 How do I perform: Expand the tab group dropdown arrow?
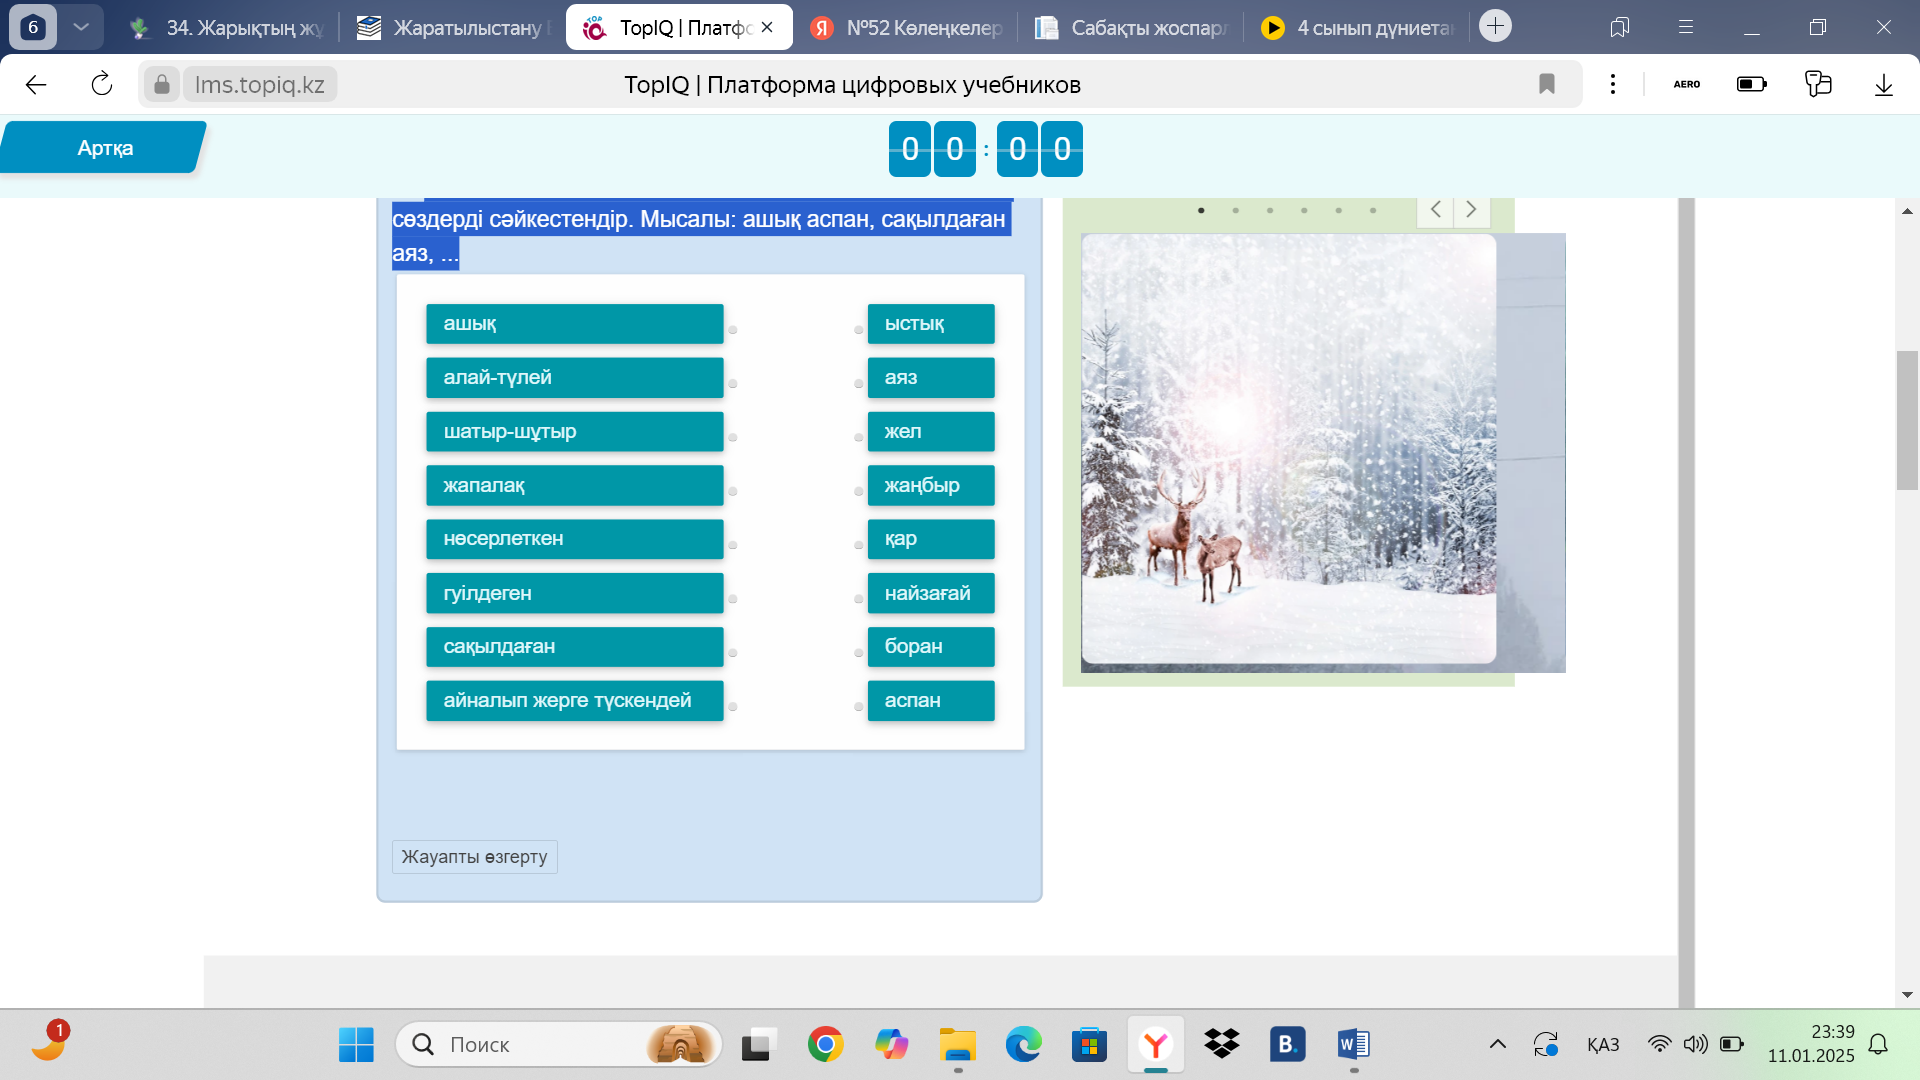81,27
